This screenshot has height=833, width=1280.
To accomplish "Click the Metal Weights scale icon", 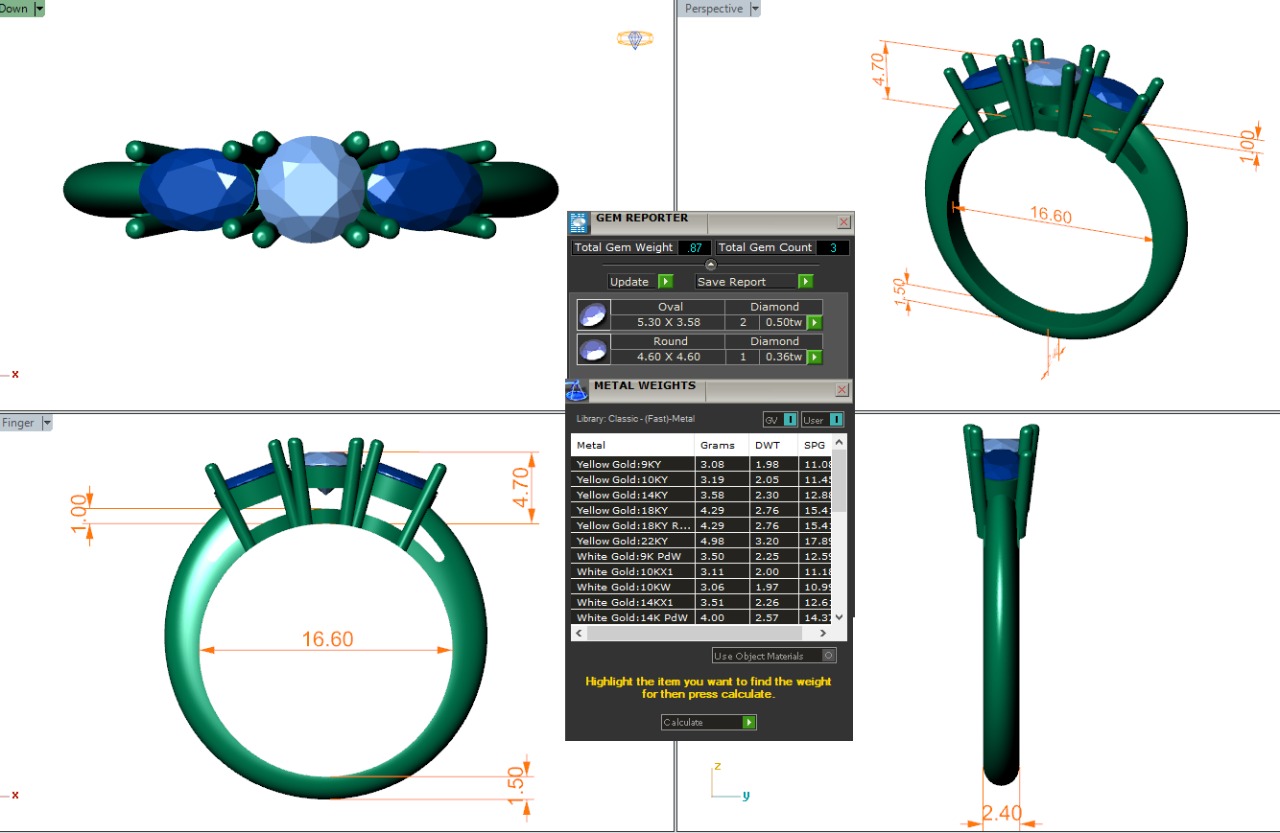I will point(577,390).
